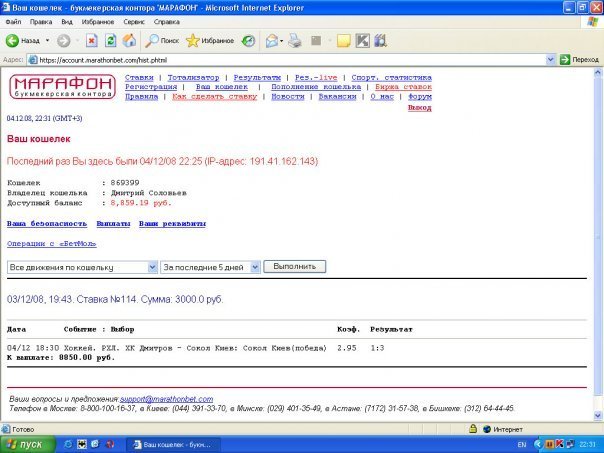This screenshot has width=604, height=453.
Task: Open Ваша безопасность link
Action: click(47, 224)
